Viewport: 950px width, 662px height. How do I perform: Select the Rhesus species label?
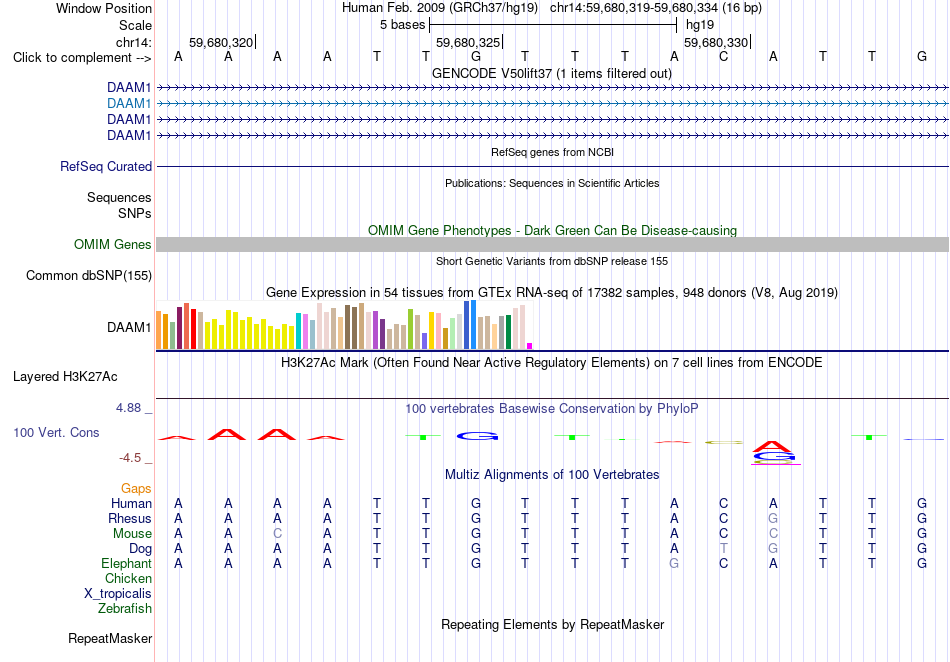tap(130, 518)
